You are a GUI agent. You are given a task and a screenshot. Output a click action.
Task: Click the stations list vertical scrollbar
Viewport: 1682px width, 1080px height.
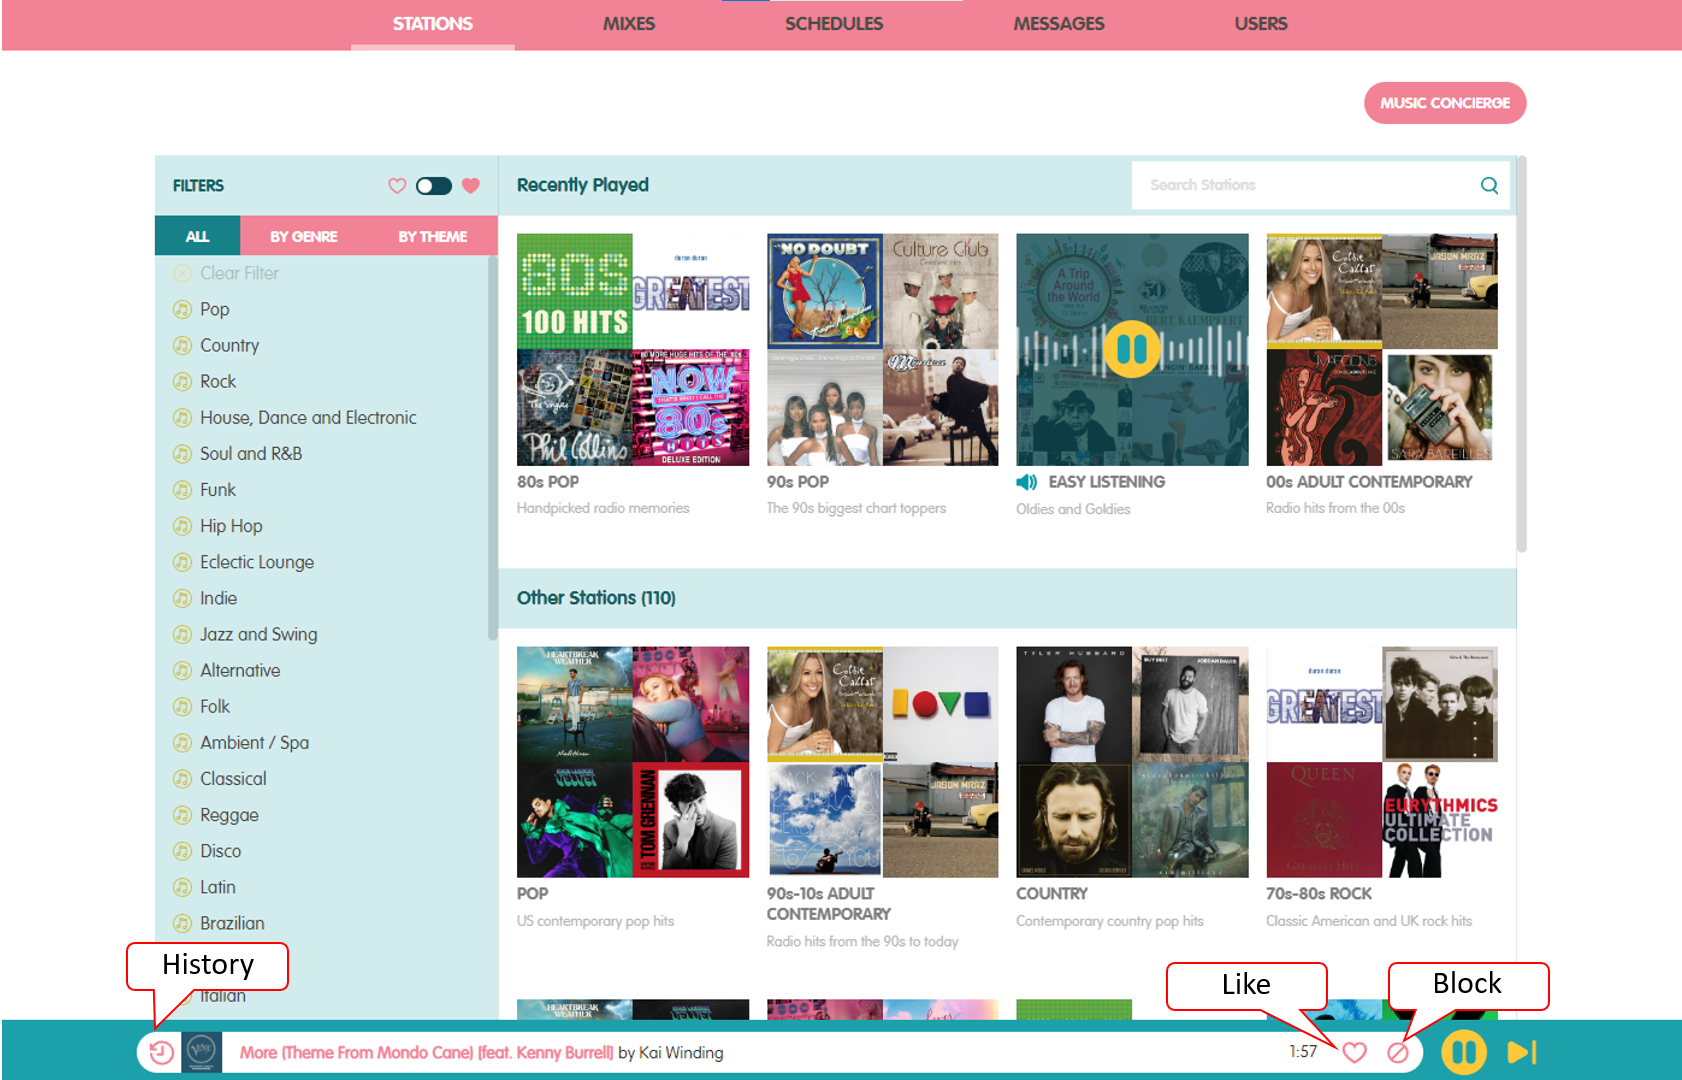coord(1521,354)
